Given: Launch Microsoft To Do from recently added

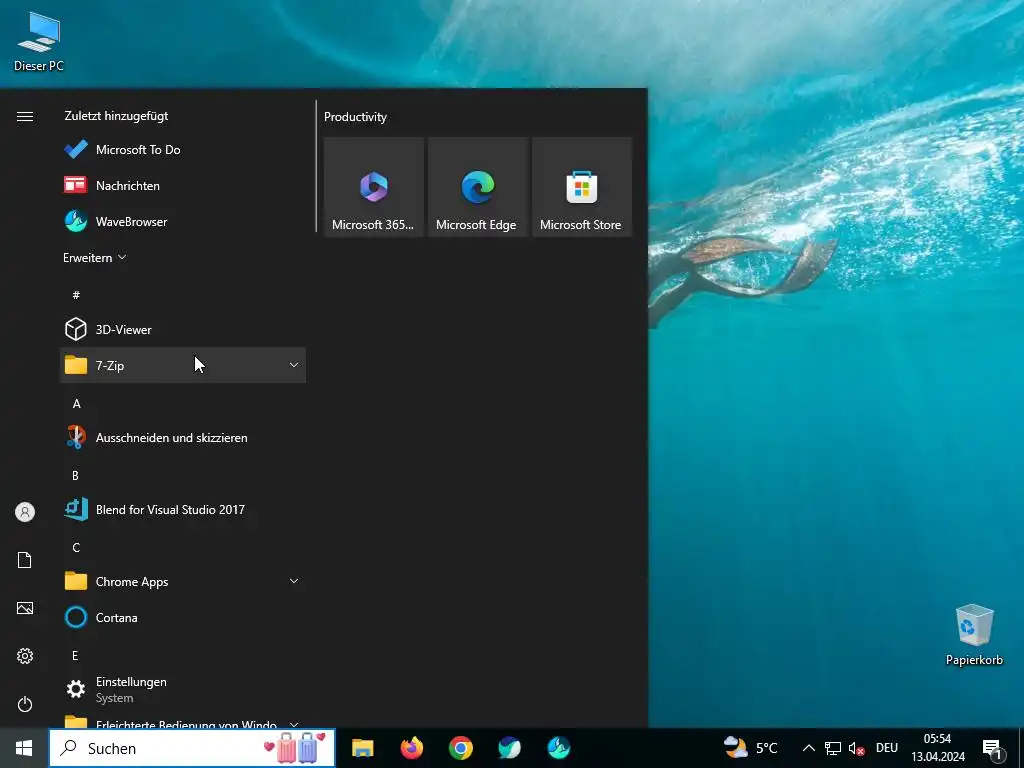Looking at the screenshot, I should coord(183,150).
